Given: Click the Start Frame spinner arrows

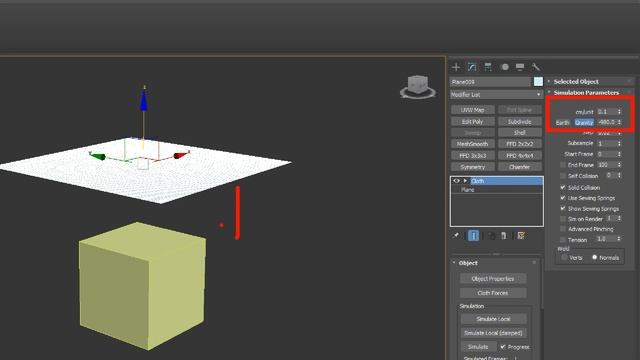Looking at the screenshot, I should [x=619, y=154].
